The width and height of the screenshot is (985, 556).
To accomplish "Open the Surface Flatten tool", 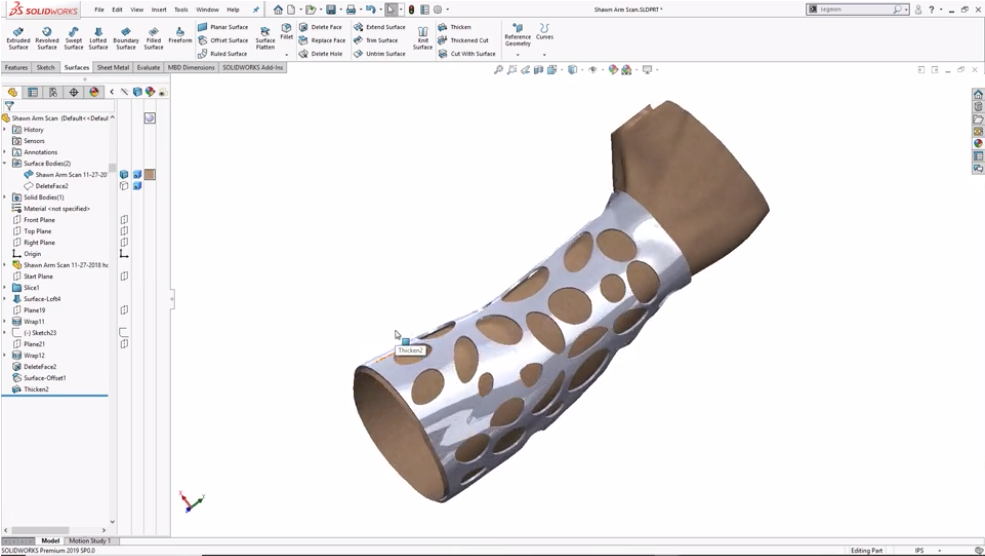I will (265, 38).
